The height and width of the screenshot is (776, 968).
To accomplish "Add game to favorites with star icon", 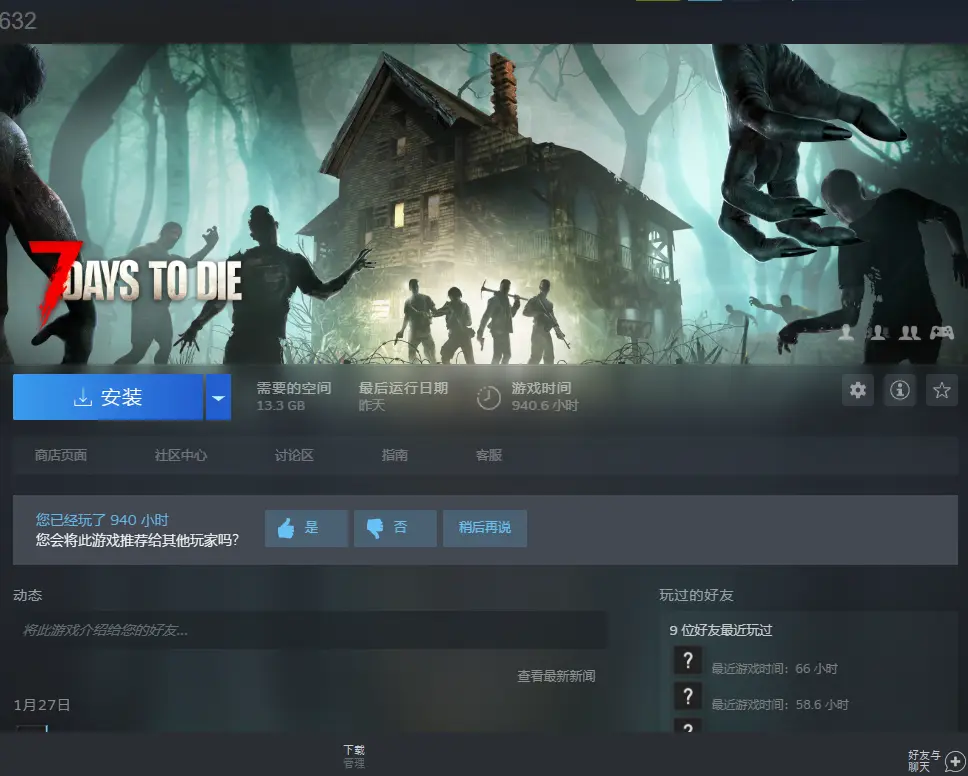I will 941,390.
